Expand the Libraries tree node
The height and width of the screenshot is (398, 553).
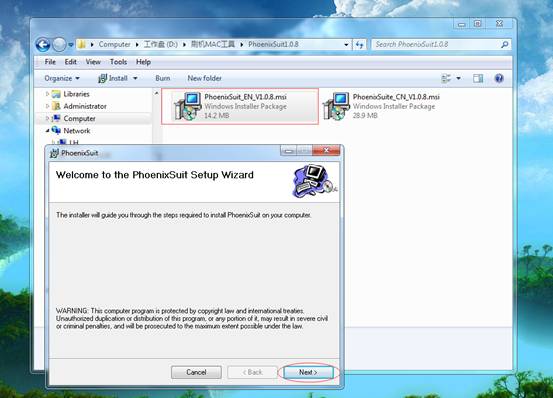click(47, 94)
